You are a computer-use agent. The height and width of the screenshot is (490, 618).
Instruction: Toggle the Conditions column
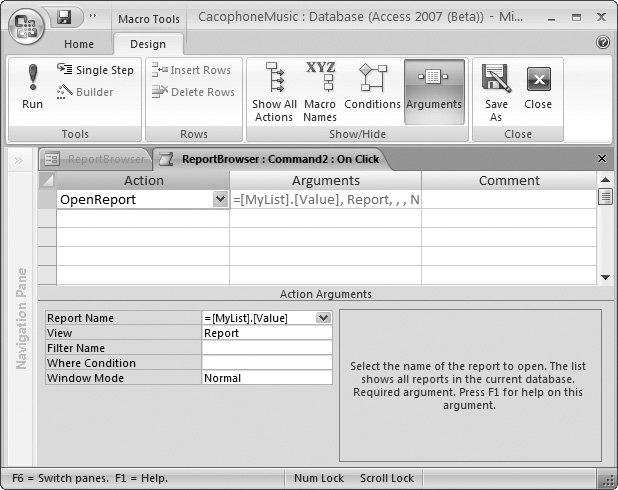click(372, 78)
